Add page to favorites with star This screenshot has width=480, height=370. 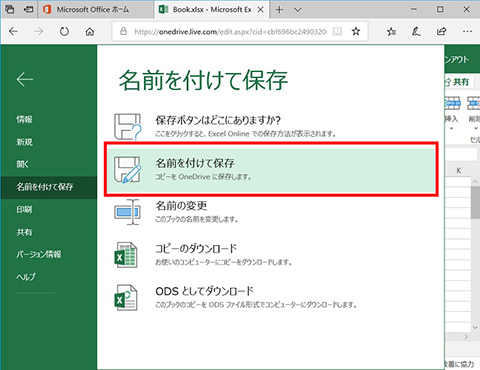[x=356, y=31]
